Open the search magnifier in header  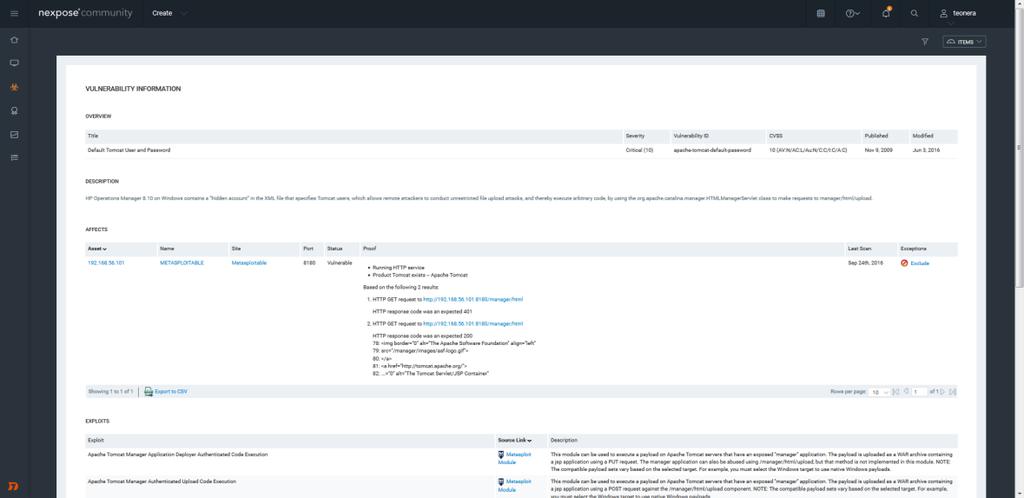click(914, 13)
